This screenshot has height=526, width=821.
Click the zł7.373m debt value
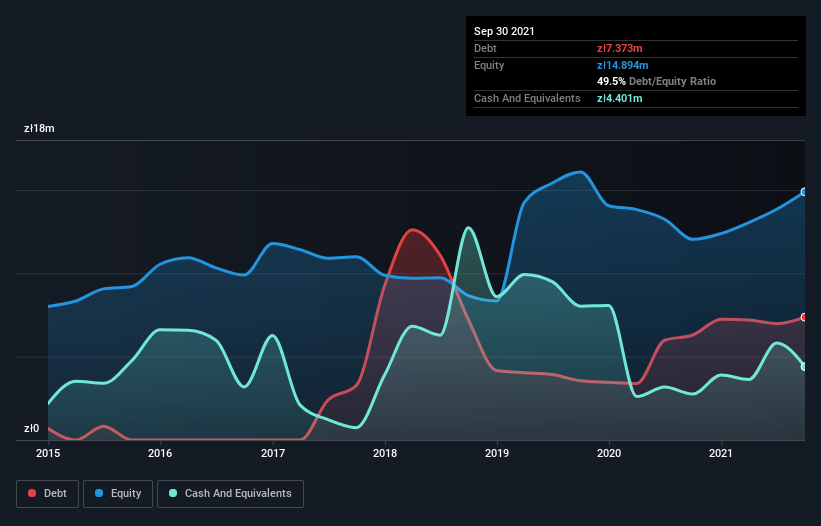point(619,48)
